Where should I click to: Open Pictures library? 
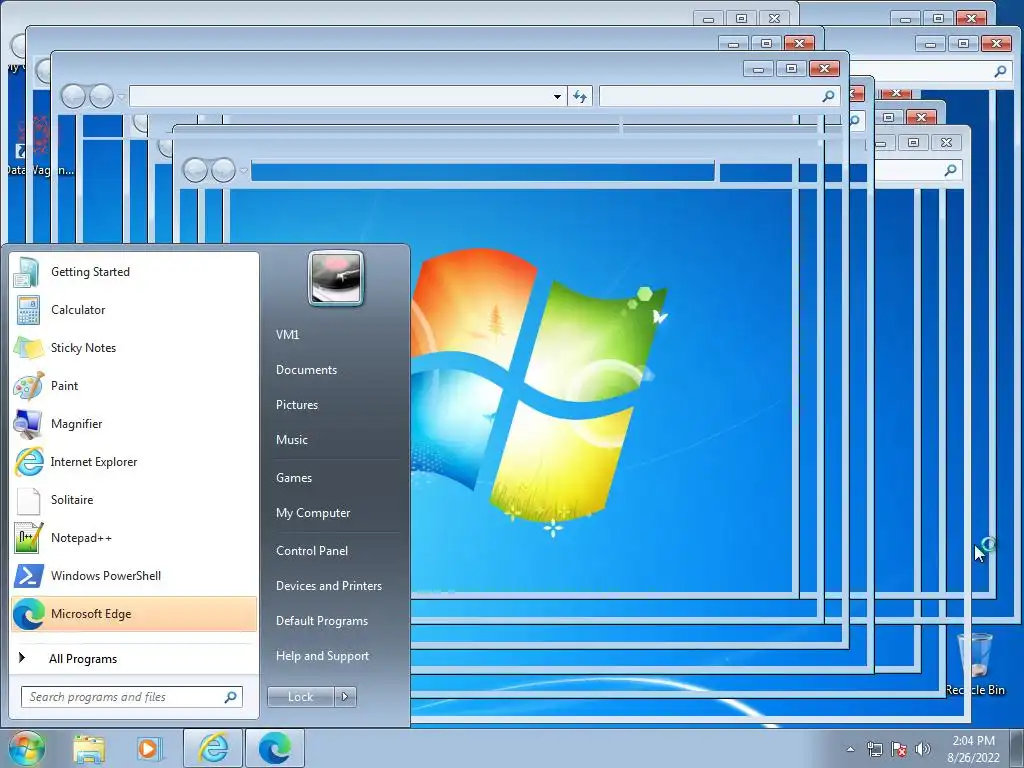point(297,405)
